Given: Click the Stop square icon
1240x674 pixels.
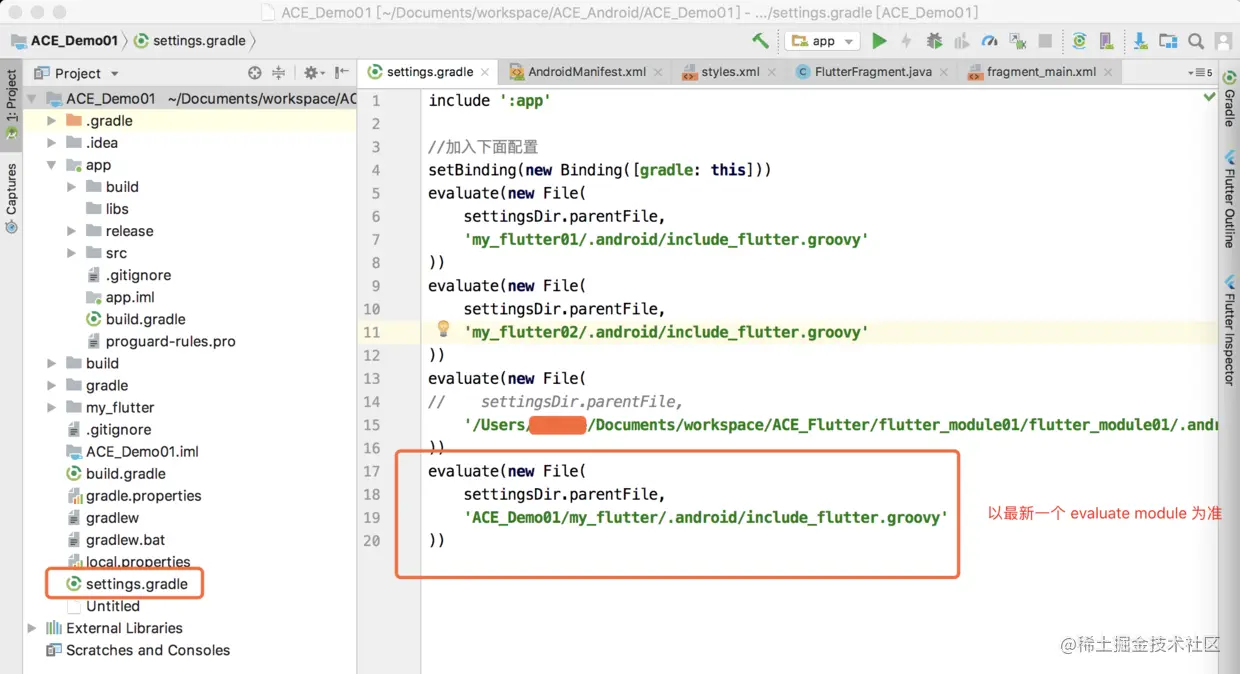Looking at the screenshot, I should click(1045, 41).
